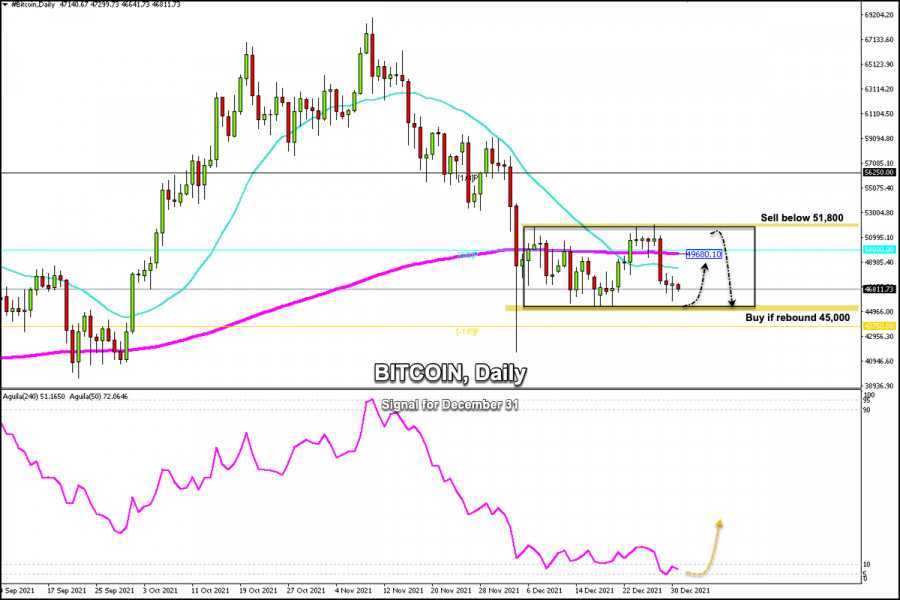Click the 48985.40 price axis label
The image size is (900, 600).
pos(879,262)
